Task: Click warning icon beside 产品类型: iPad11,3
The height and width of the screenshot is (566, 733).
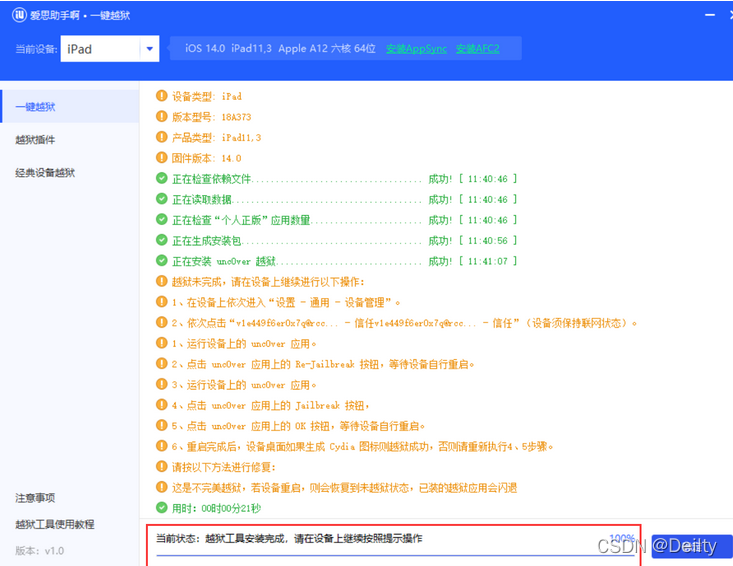Action: coord(162,137)
